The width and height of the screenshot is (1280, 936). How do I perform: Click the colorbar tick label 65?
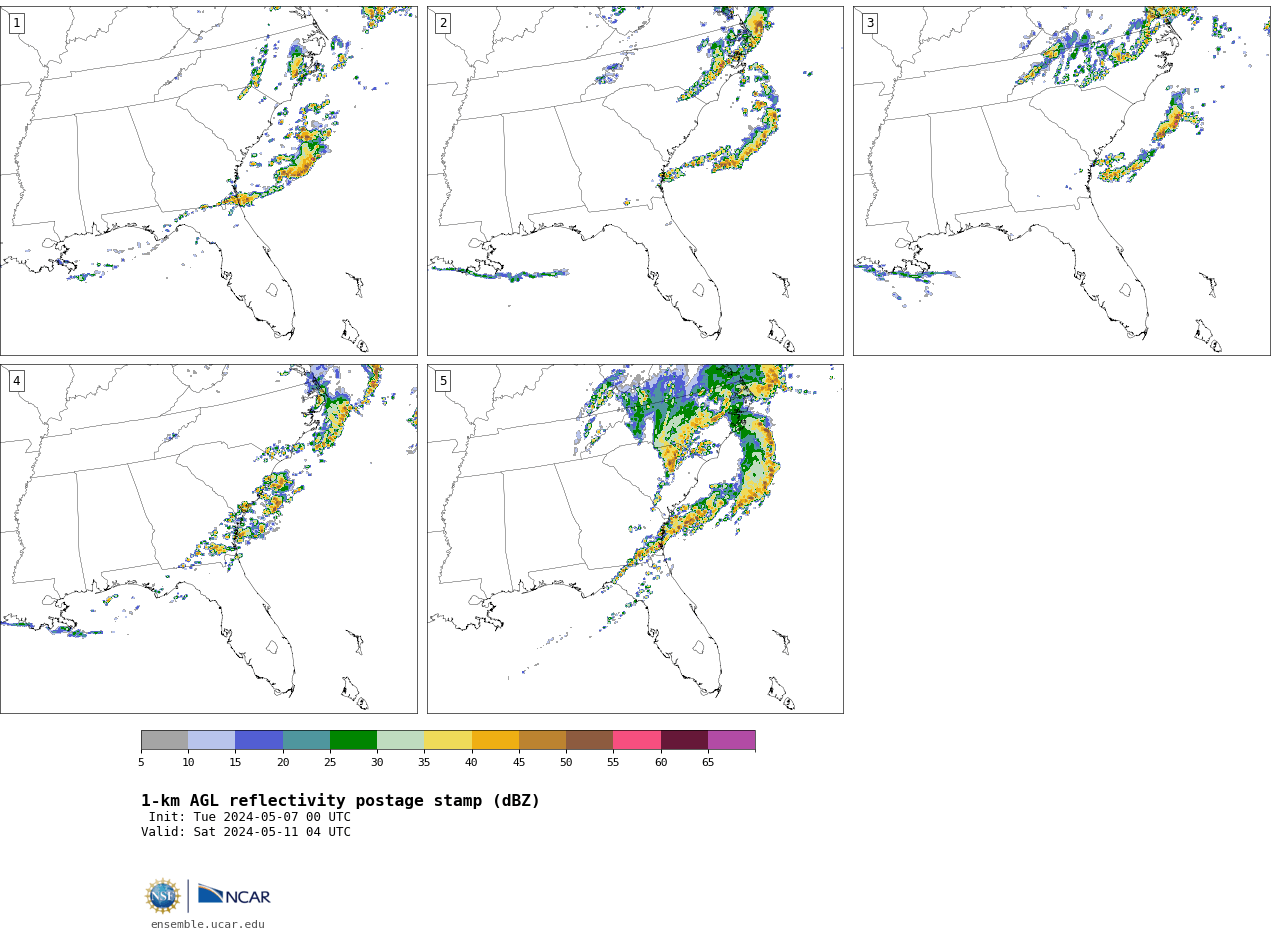(x=708, y=762)
